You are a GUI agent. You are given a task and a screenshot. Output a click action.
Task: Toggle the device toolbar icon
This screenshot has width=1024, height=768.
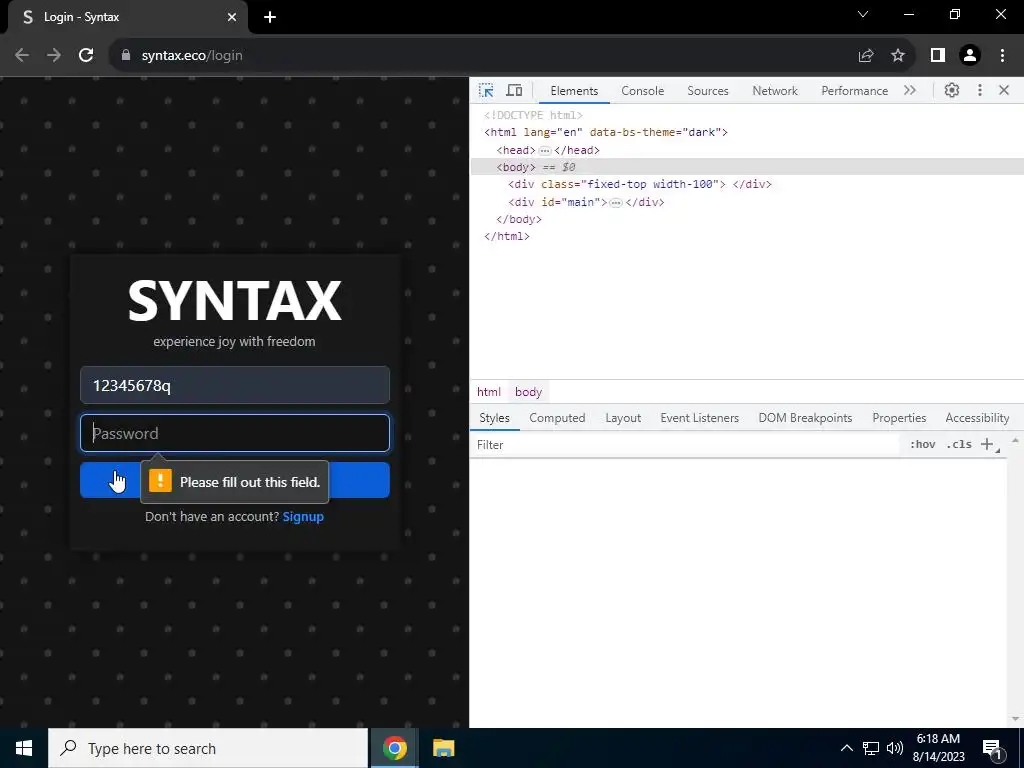pos(515,91)
